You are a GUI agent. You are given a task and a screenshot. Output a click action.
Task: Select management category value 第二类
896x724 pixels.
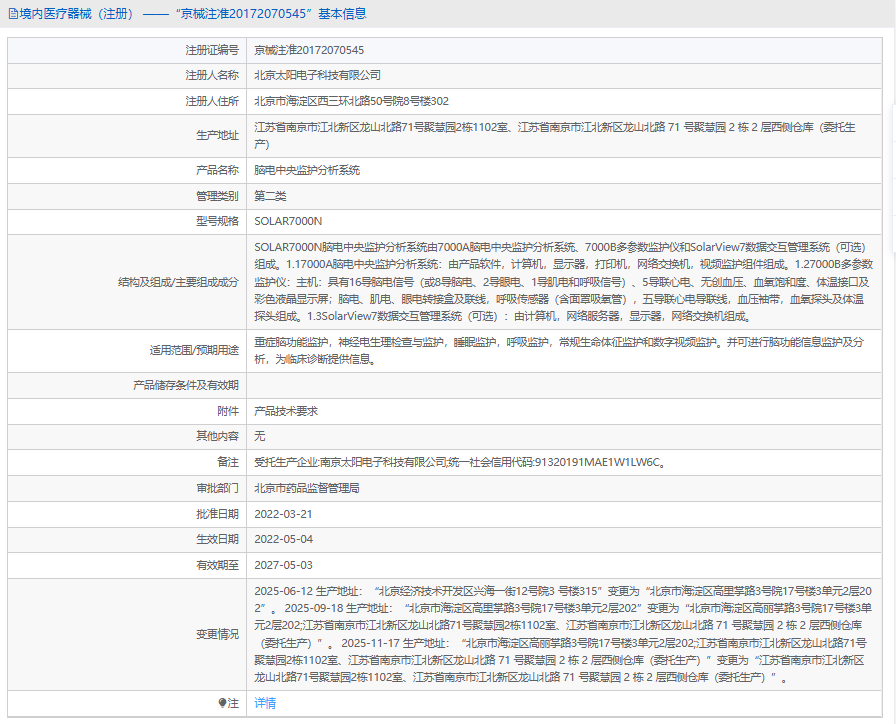pyautogui.click(x=270, y=196)
